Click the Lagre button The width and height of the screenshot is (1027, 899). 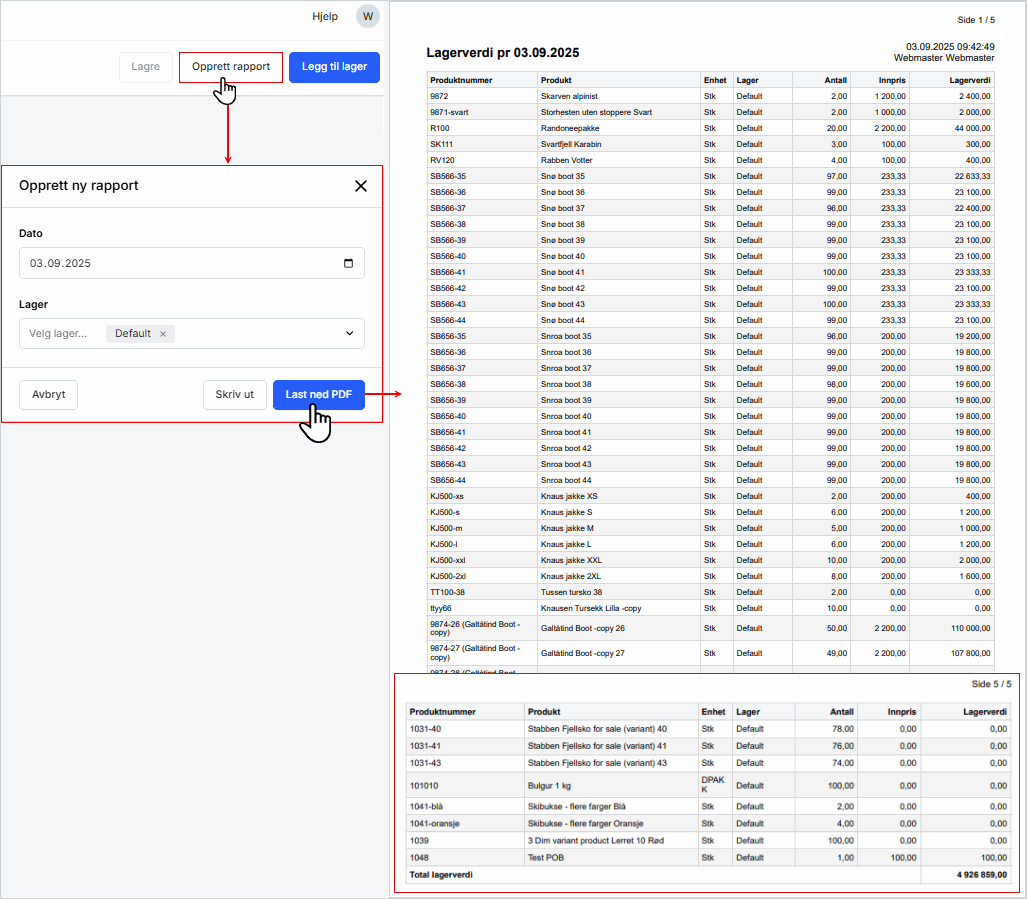[x=145, y=67]
